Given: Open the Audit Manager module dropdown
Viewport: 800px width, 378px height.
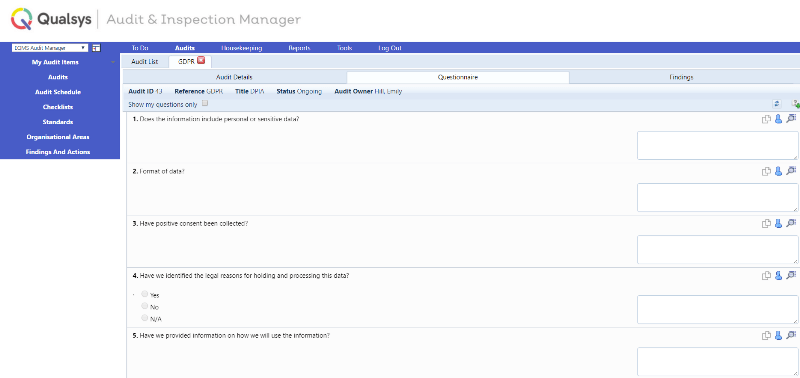Looking at the screenshot, I should pyautogui.click(x=50, y=48).
